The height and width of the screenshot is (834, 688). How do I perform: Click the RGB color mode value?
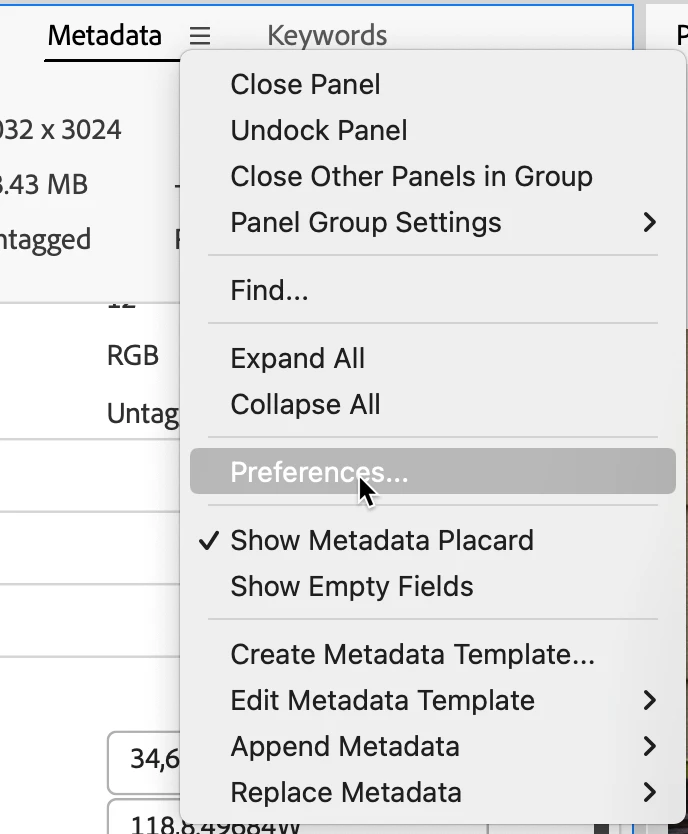(x=132, y=355)
